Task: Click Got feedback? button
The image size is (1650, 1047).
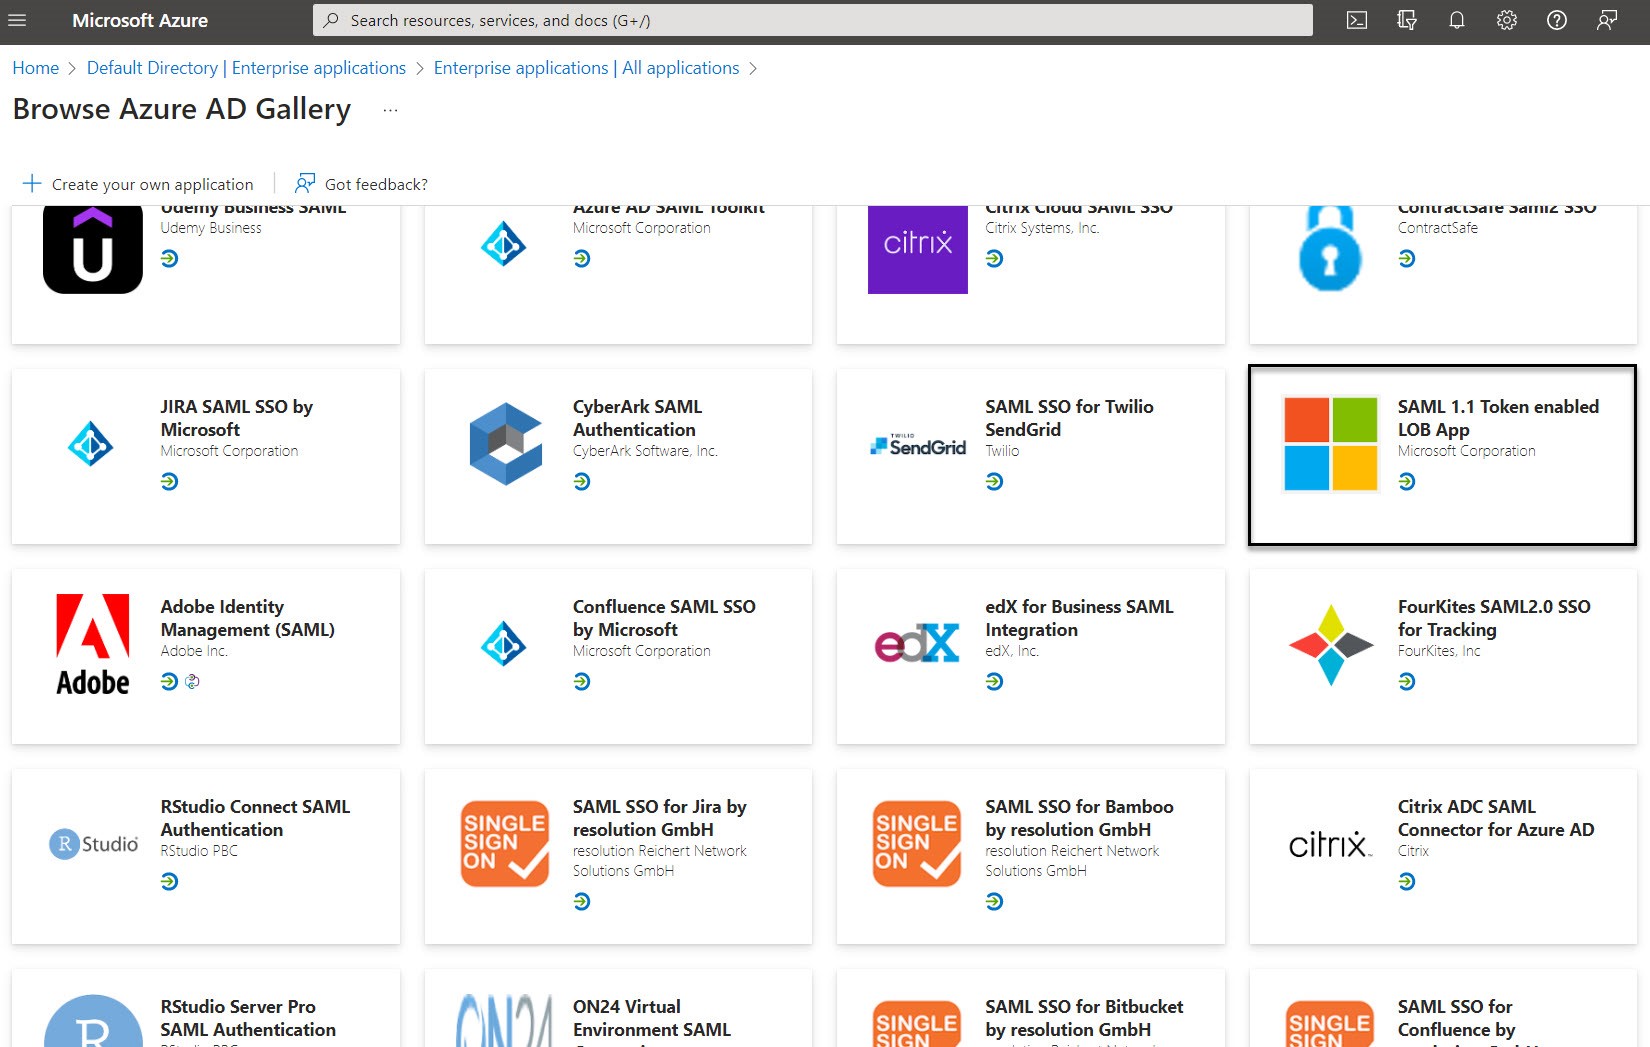Action: (x=361, y=184)
